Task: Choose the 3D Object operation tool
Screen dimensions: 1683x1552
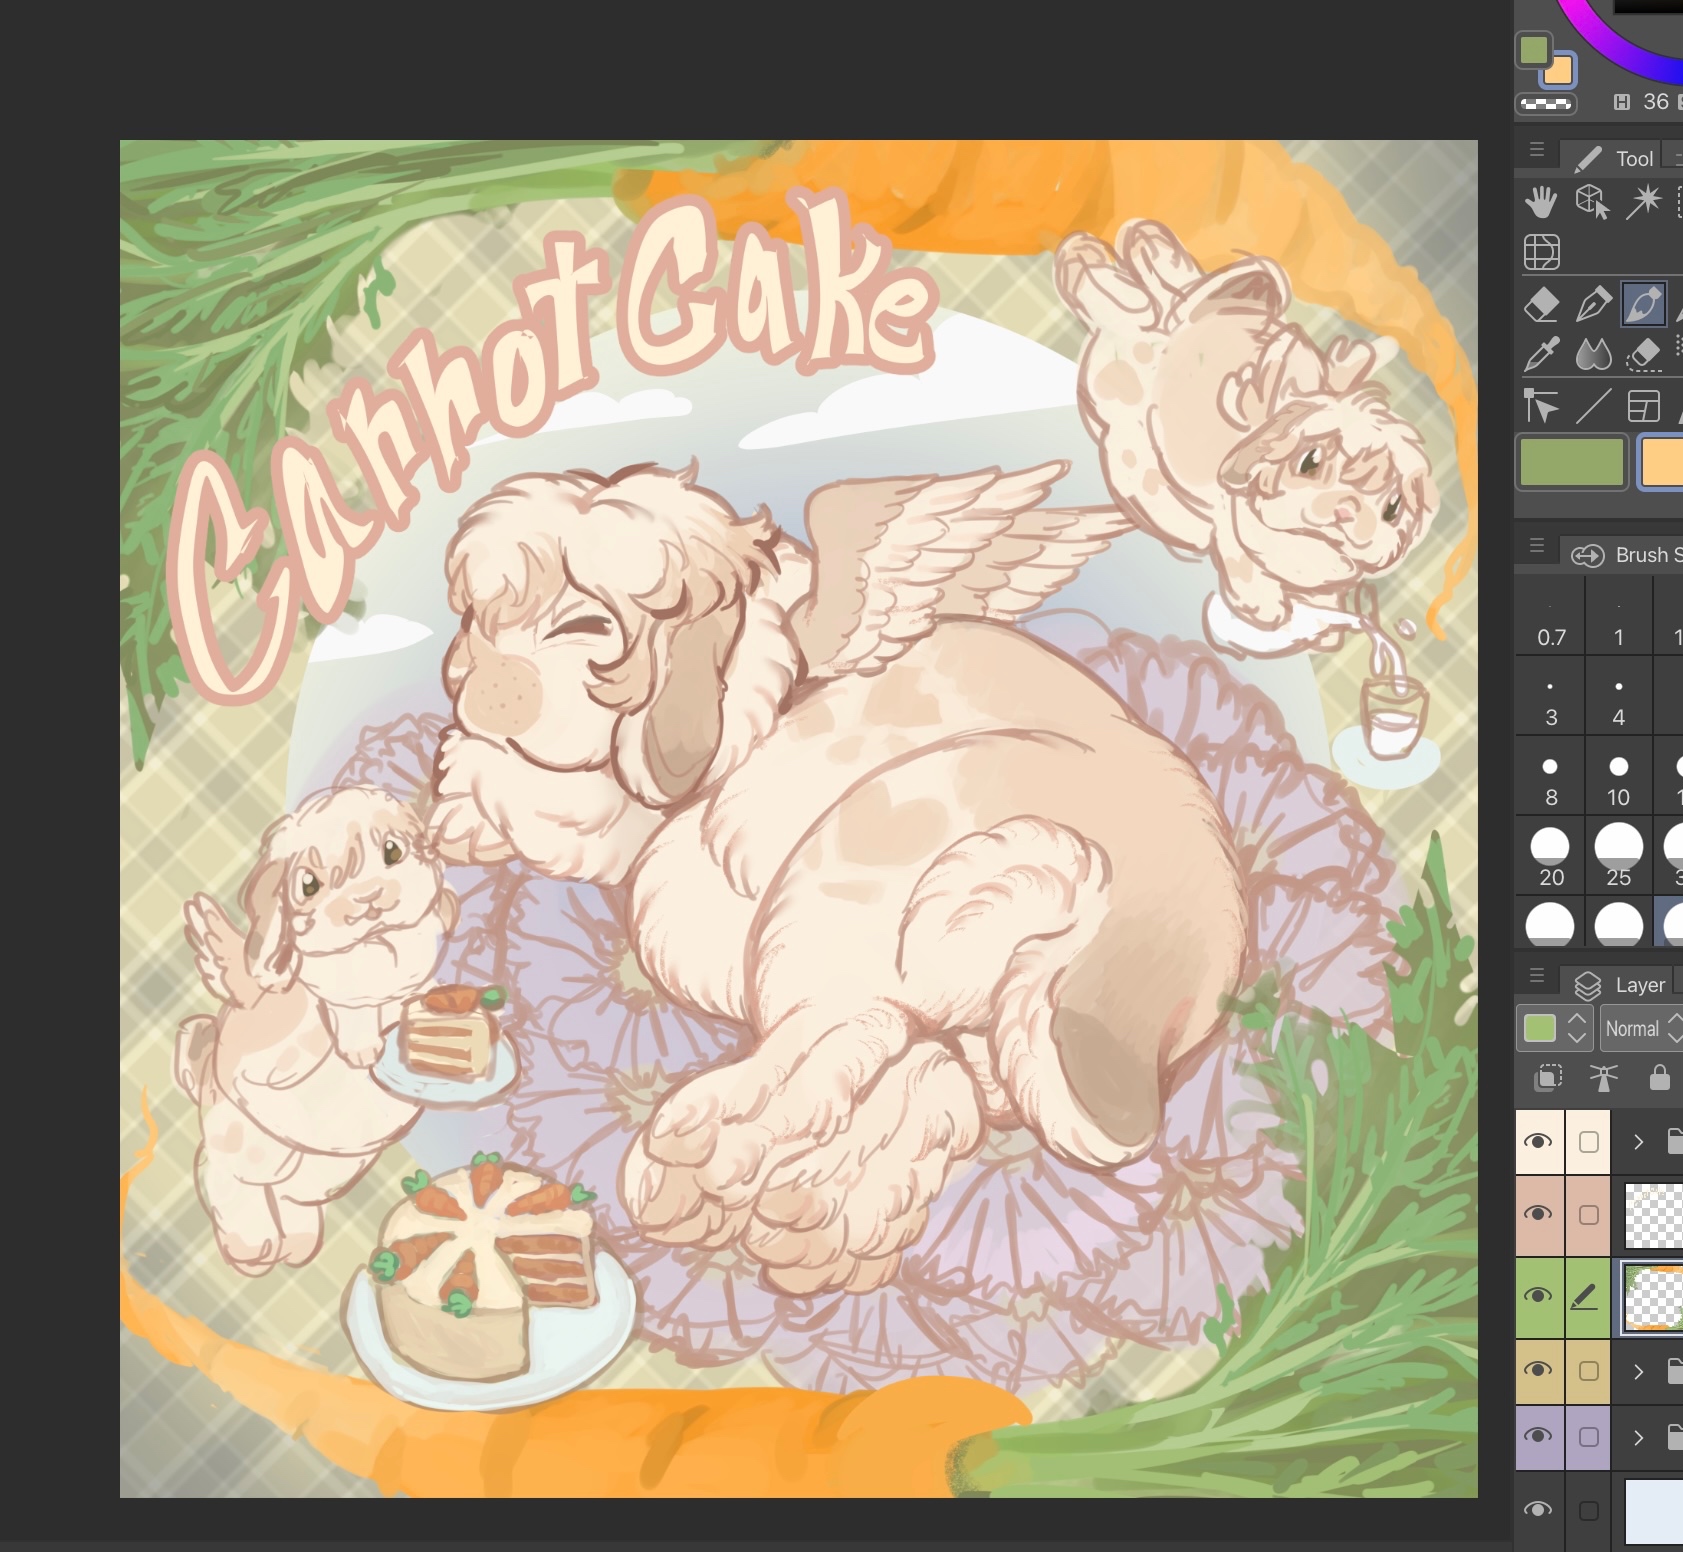Action: (x=1592, y=202)
